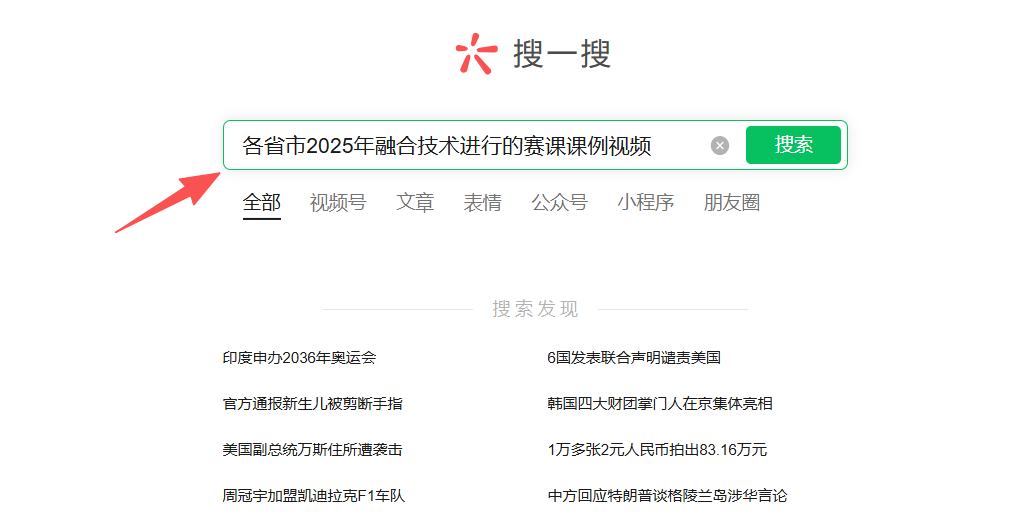Open 1万多张2元人民币拍出83.16万元 topic
Screen dimensions: 1011x531
[x=657, y=450]
